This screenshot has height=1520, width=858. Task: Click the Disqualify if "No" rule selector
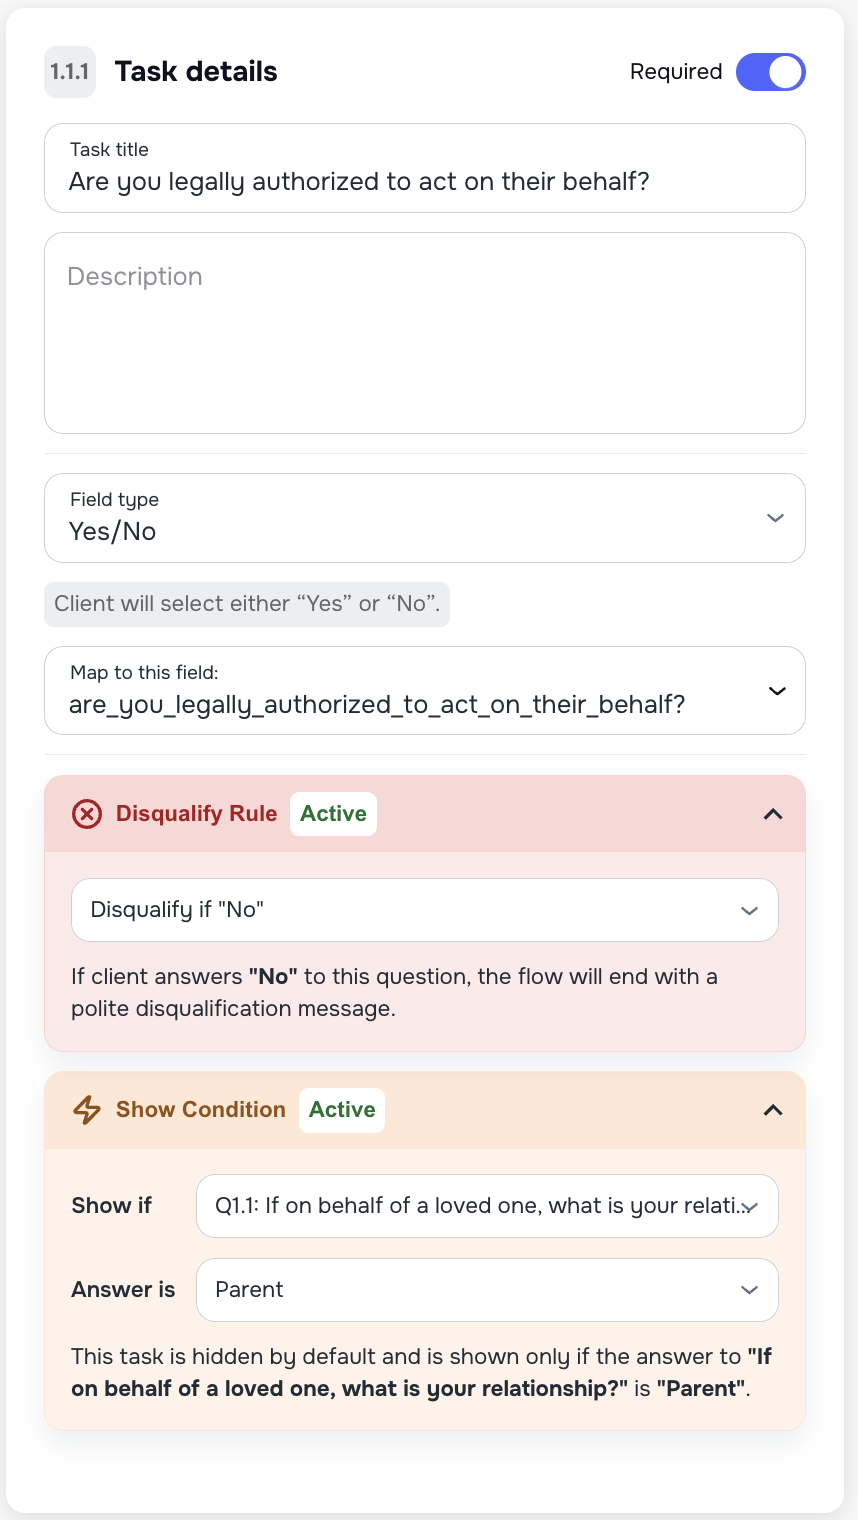pos(425,910)
